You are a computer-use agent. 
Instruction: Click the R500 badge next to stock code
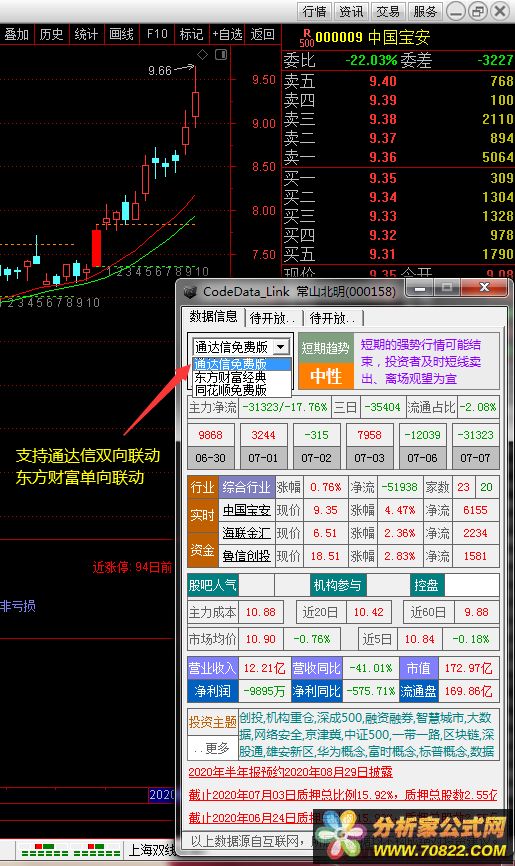[x=306, y=38]
